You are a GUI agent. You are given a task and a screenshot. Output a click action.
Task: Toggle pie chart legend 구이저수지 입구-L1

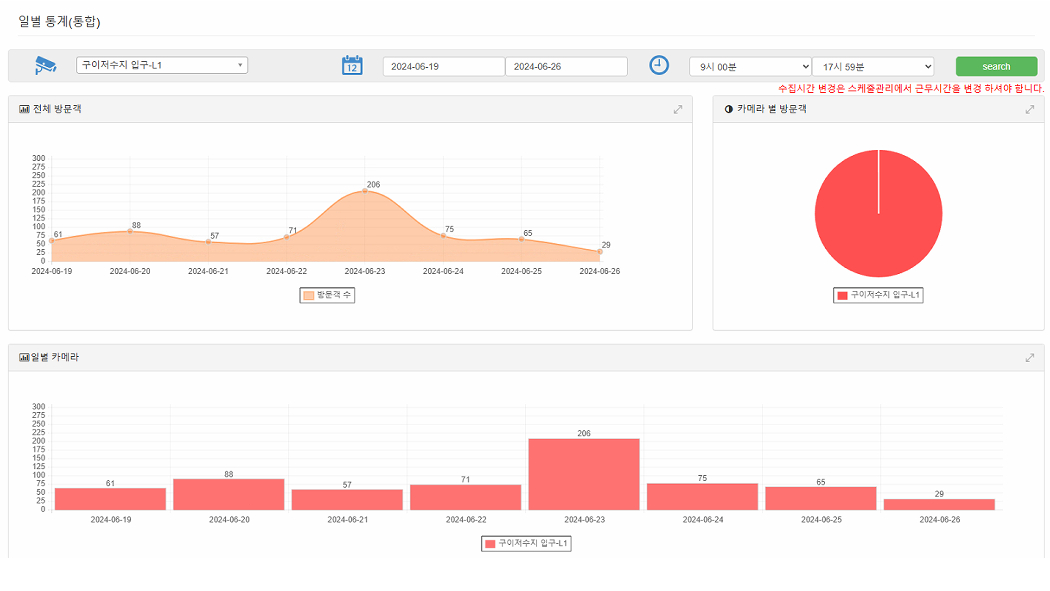coord(879,295)
